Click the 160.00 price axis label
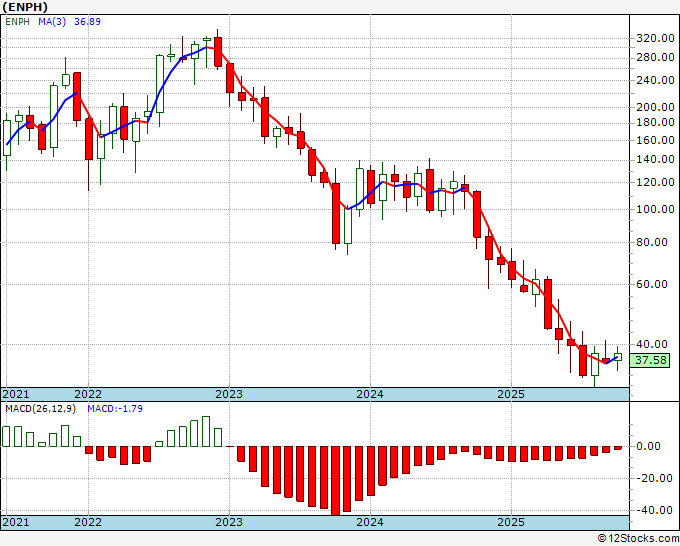 click(655, 140)
